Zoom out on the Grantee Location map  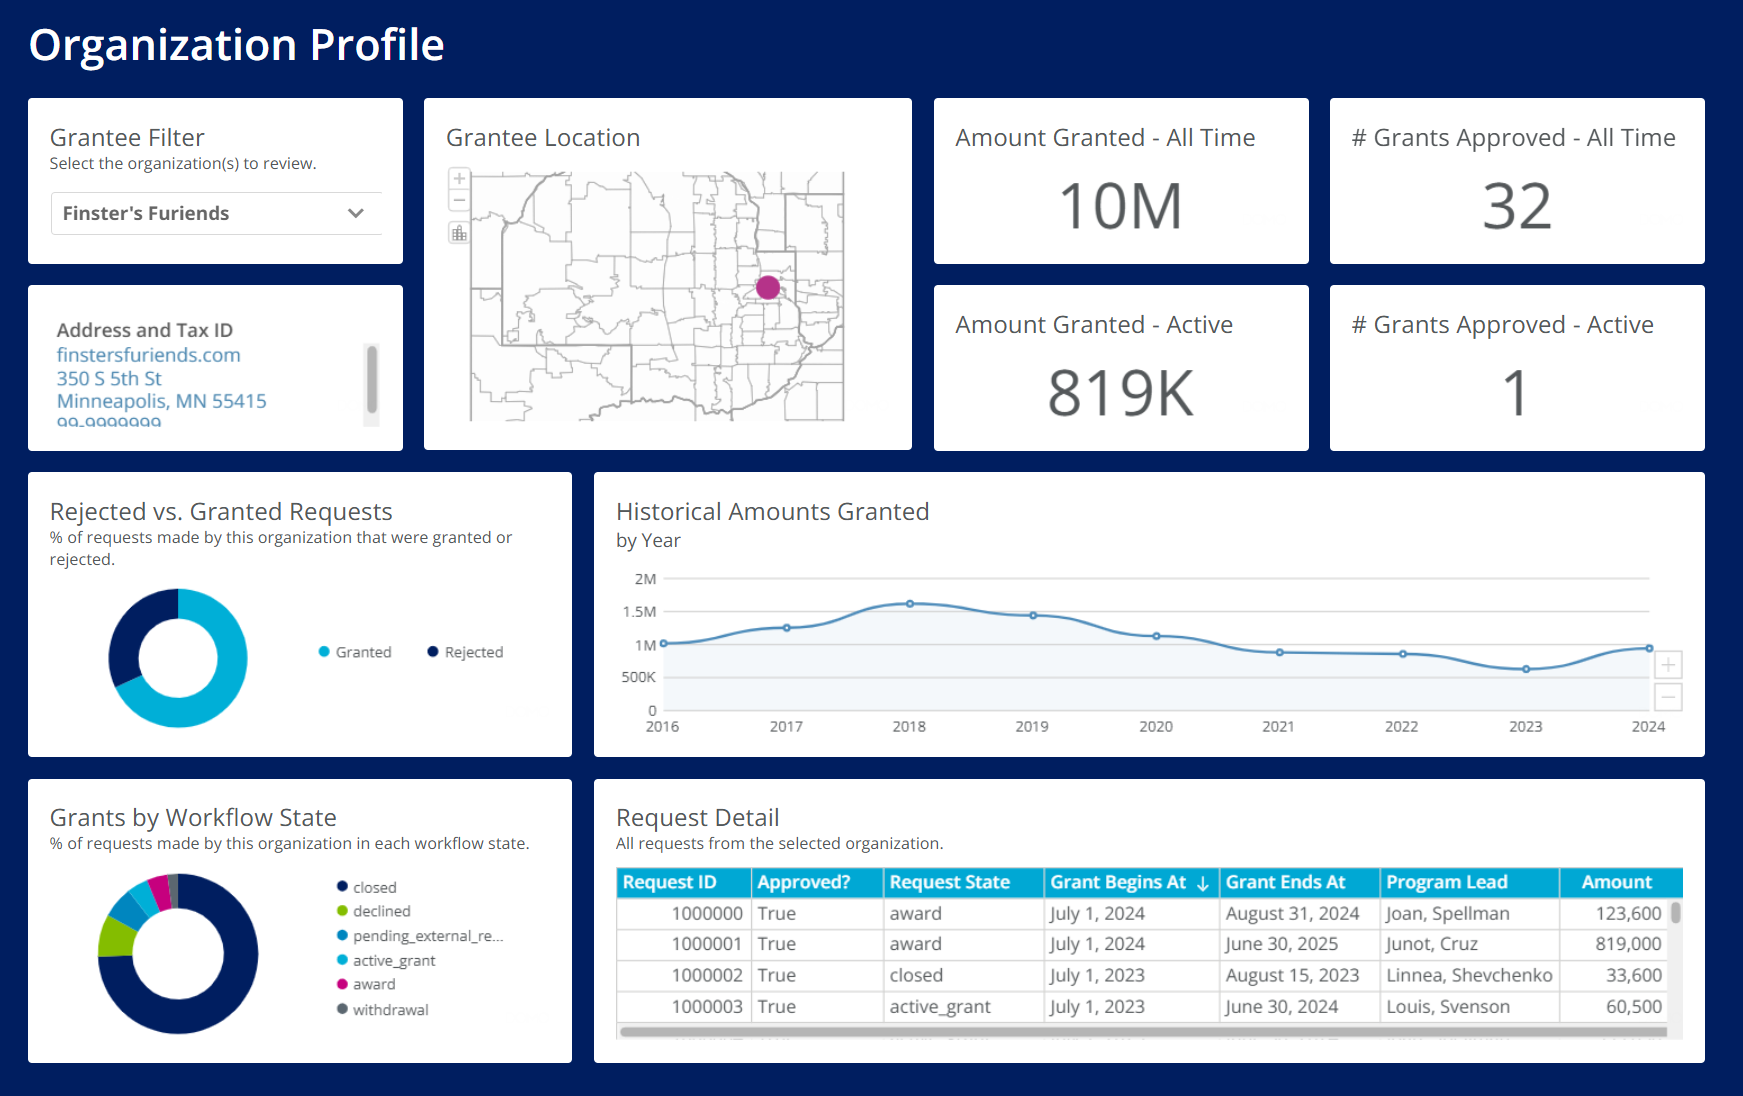click(459, 200)
